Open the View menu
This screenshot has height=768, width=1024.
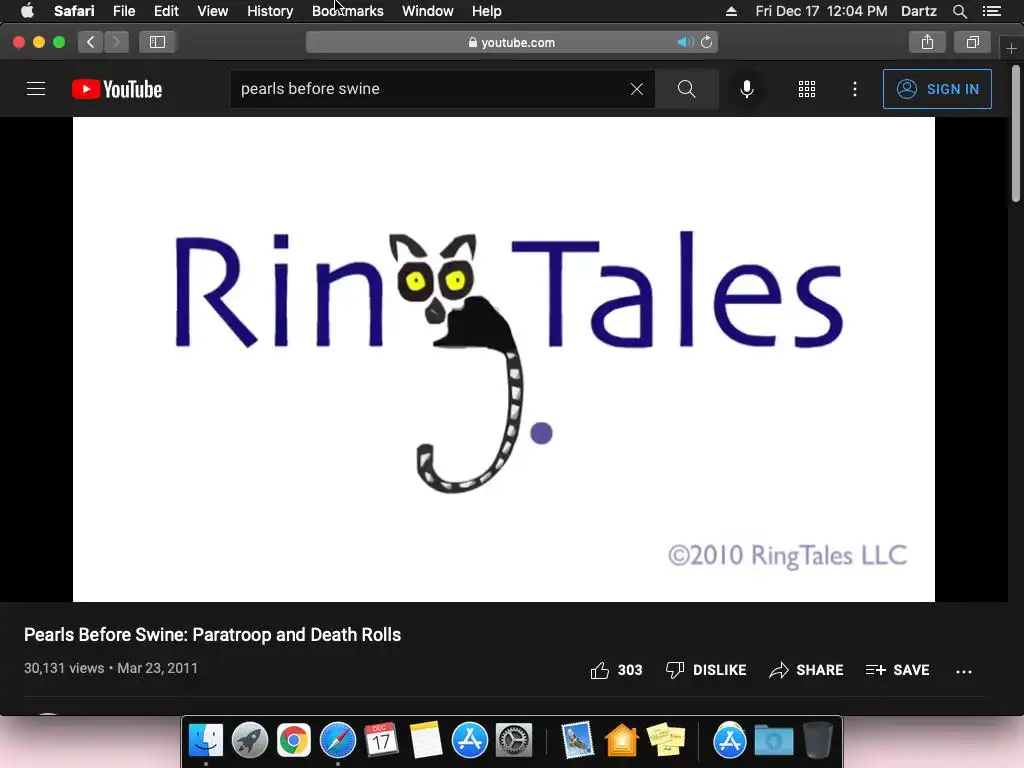(x=213, y=11)
